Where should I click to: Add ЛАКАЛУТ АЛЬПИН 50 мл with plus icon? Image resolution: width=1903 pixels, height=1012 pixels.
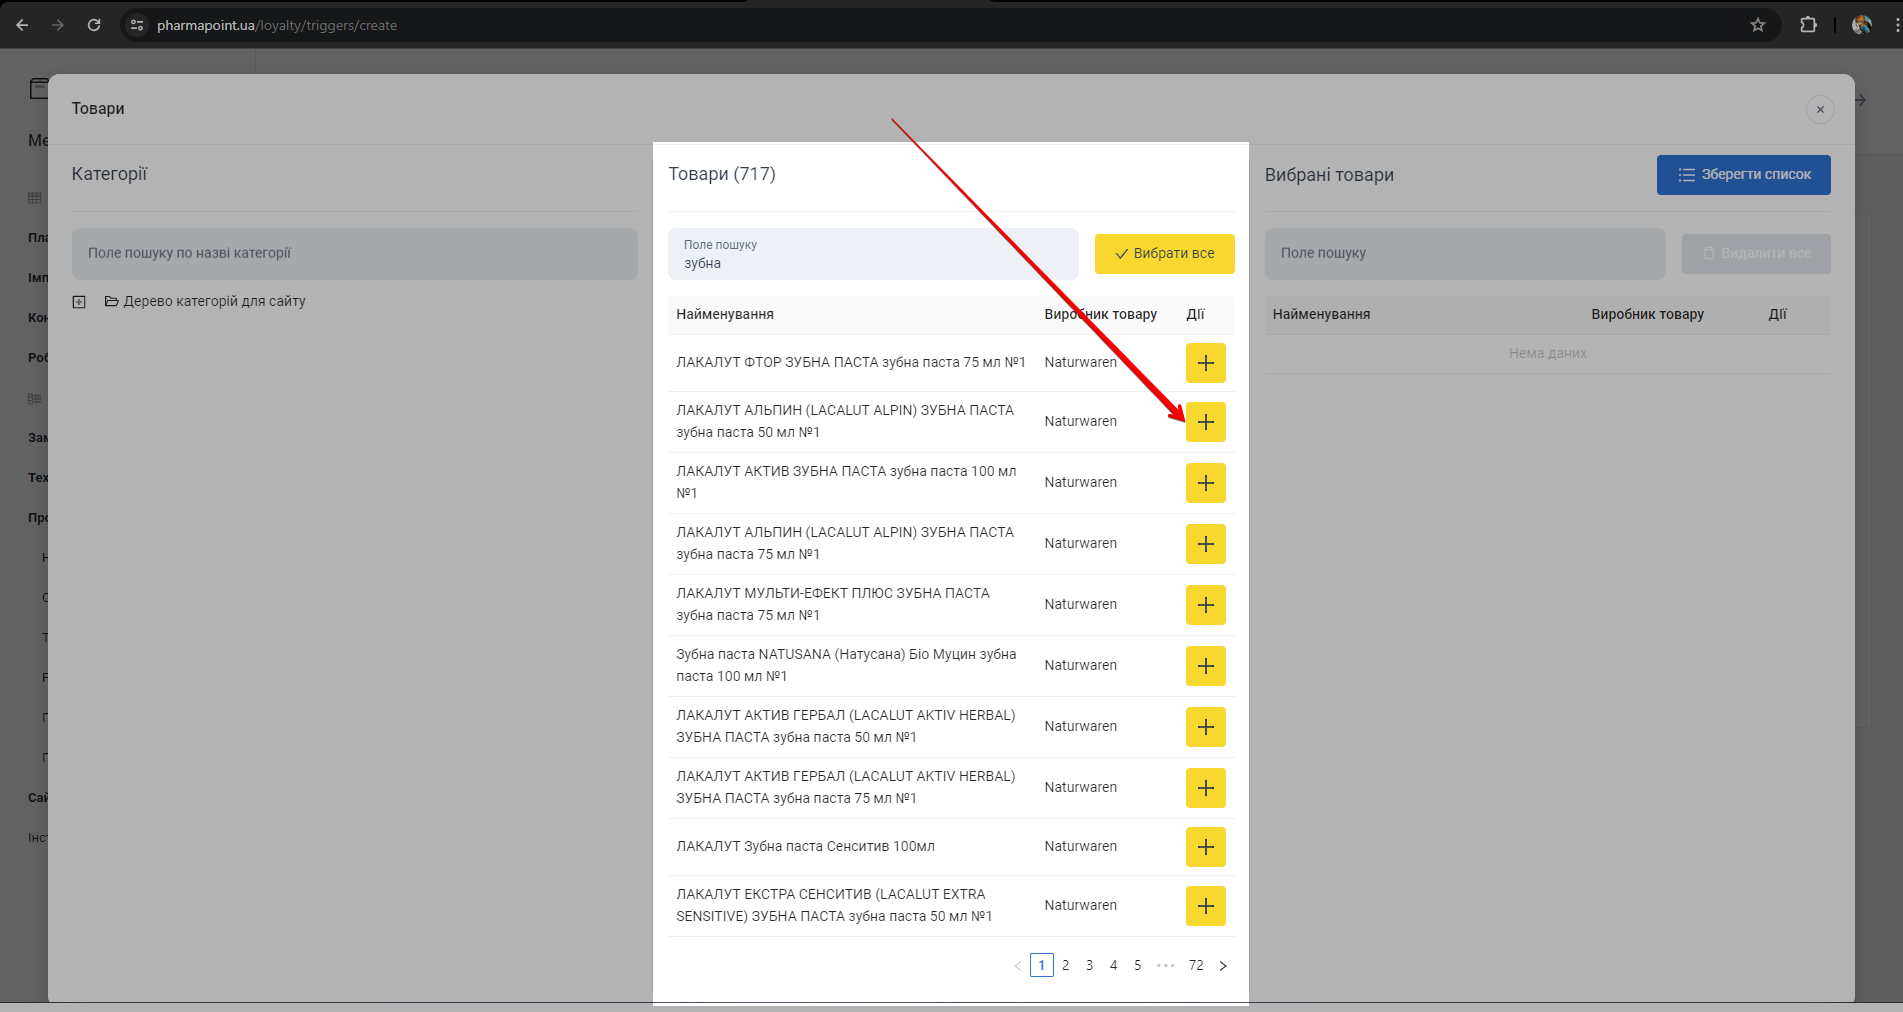(x=1205, y=422)
